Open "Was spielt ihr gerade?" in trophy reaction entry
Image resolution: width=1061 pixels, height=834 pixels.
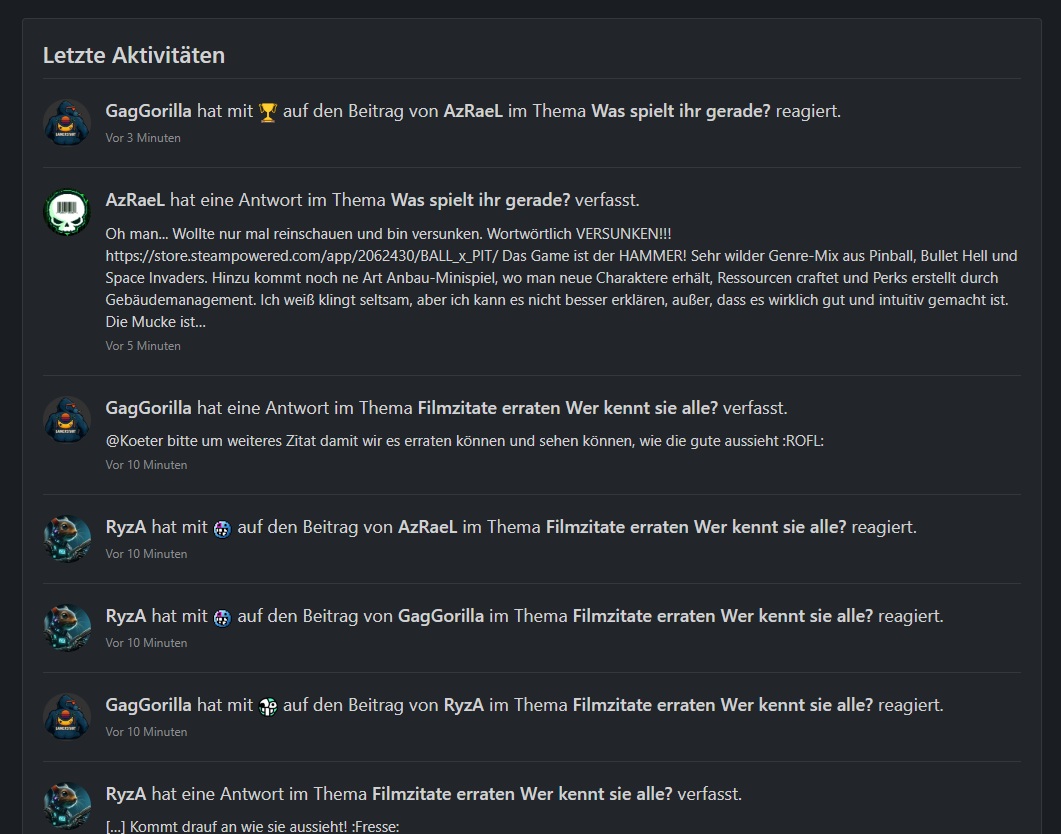tap(681, 111)
